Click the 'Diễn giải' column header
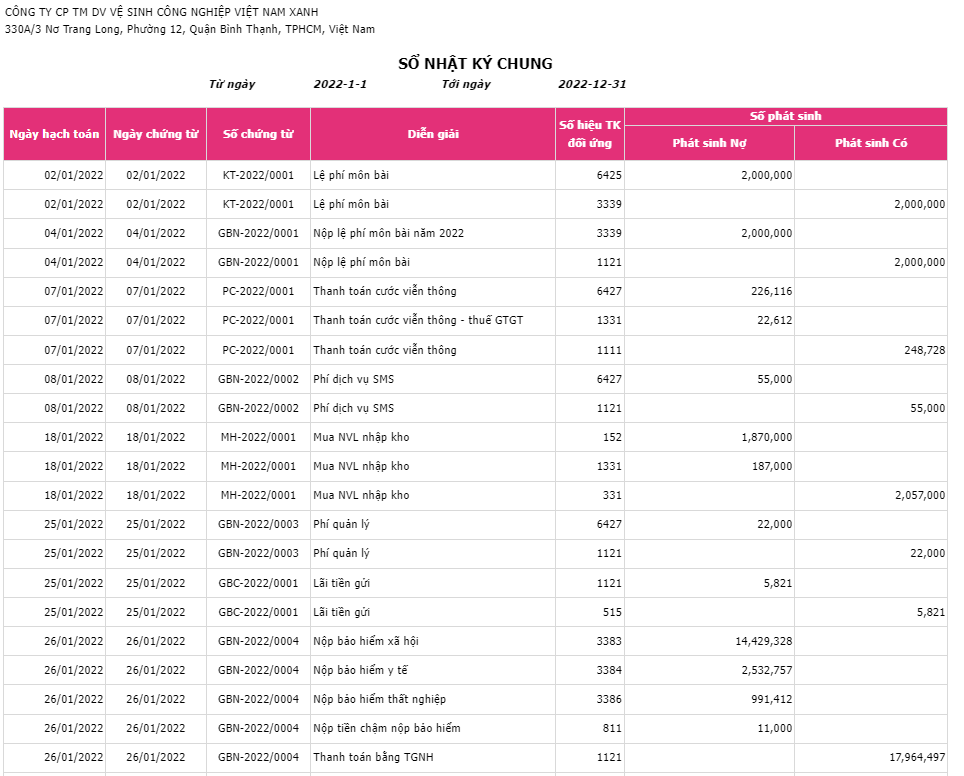This screenshot has width=964, height=776. 433,134
